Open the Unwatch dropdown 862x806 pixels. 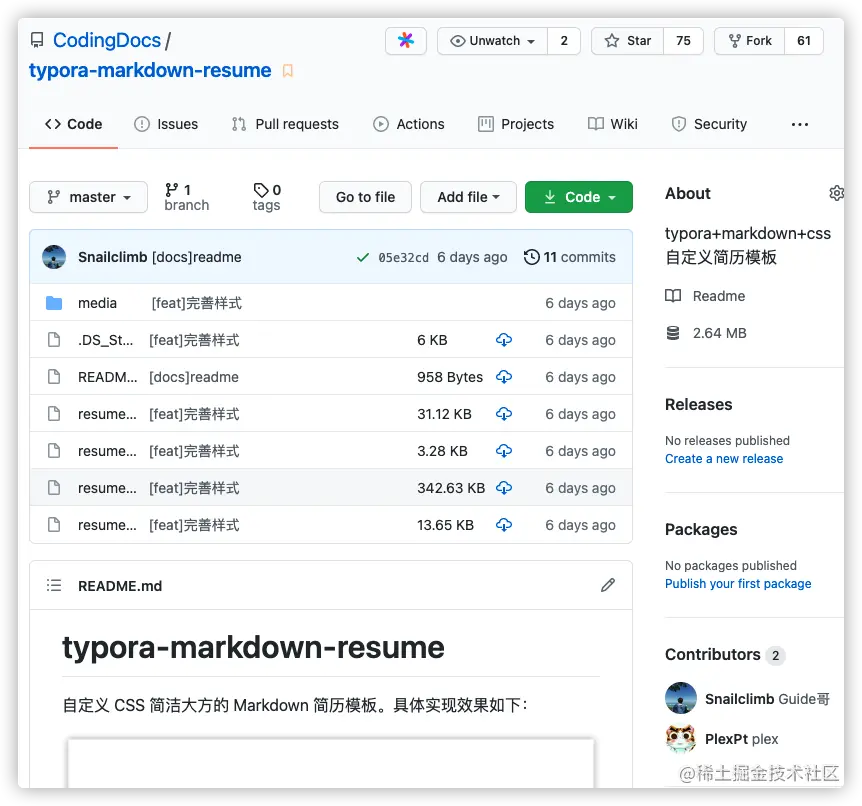click(493, 41)
